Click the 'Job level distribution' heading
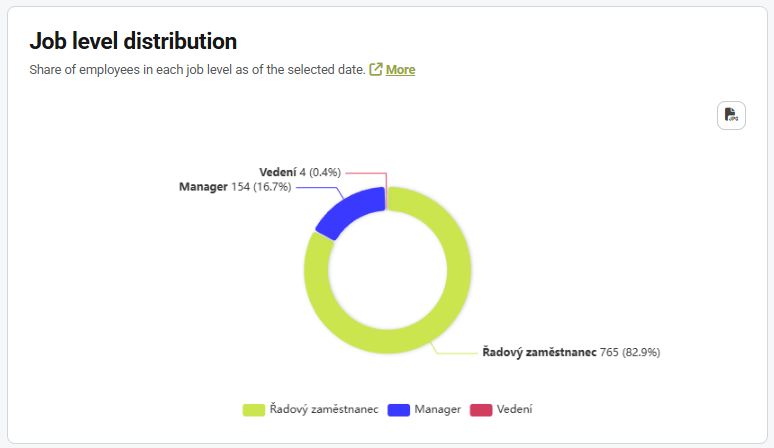This screenshot has height=448, width=774. 133,42
